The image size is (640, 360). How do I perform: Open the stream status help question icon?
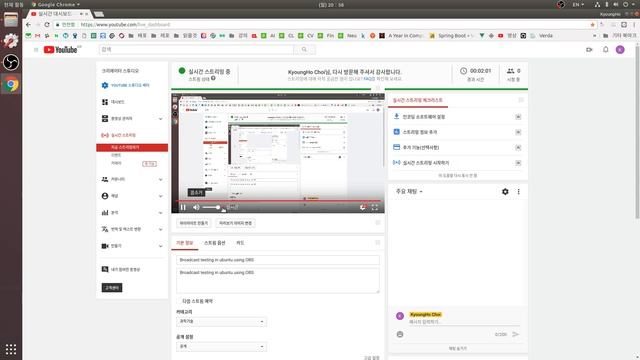213,78
